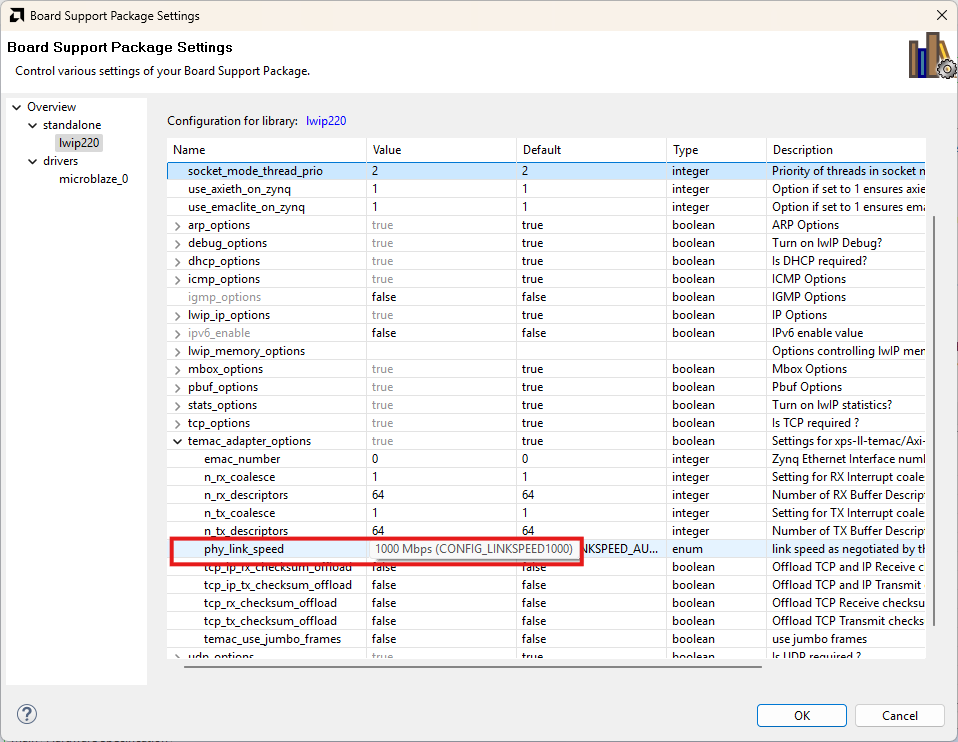
Task: Click the Name column header
Action: (x=265, y=150)
